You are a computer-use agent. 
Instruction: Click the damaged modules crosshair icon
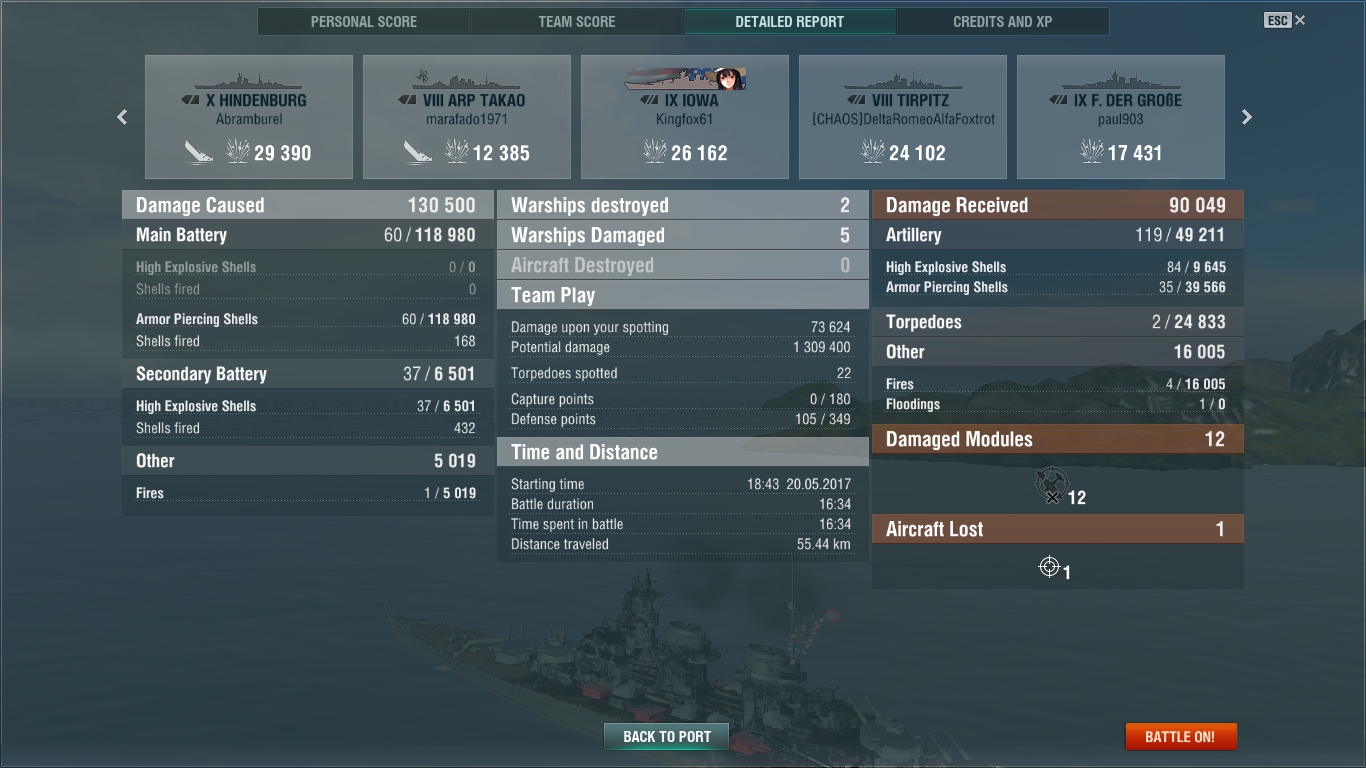(1051, 486)
